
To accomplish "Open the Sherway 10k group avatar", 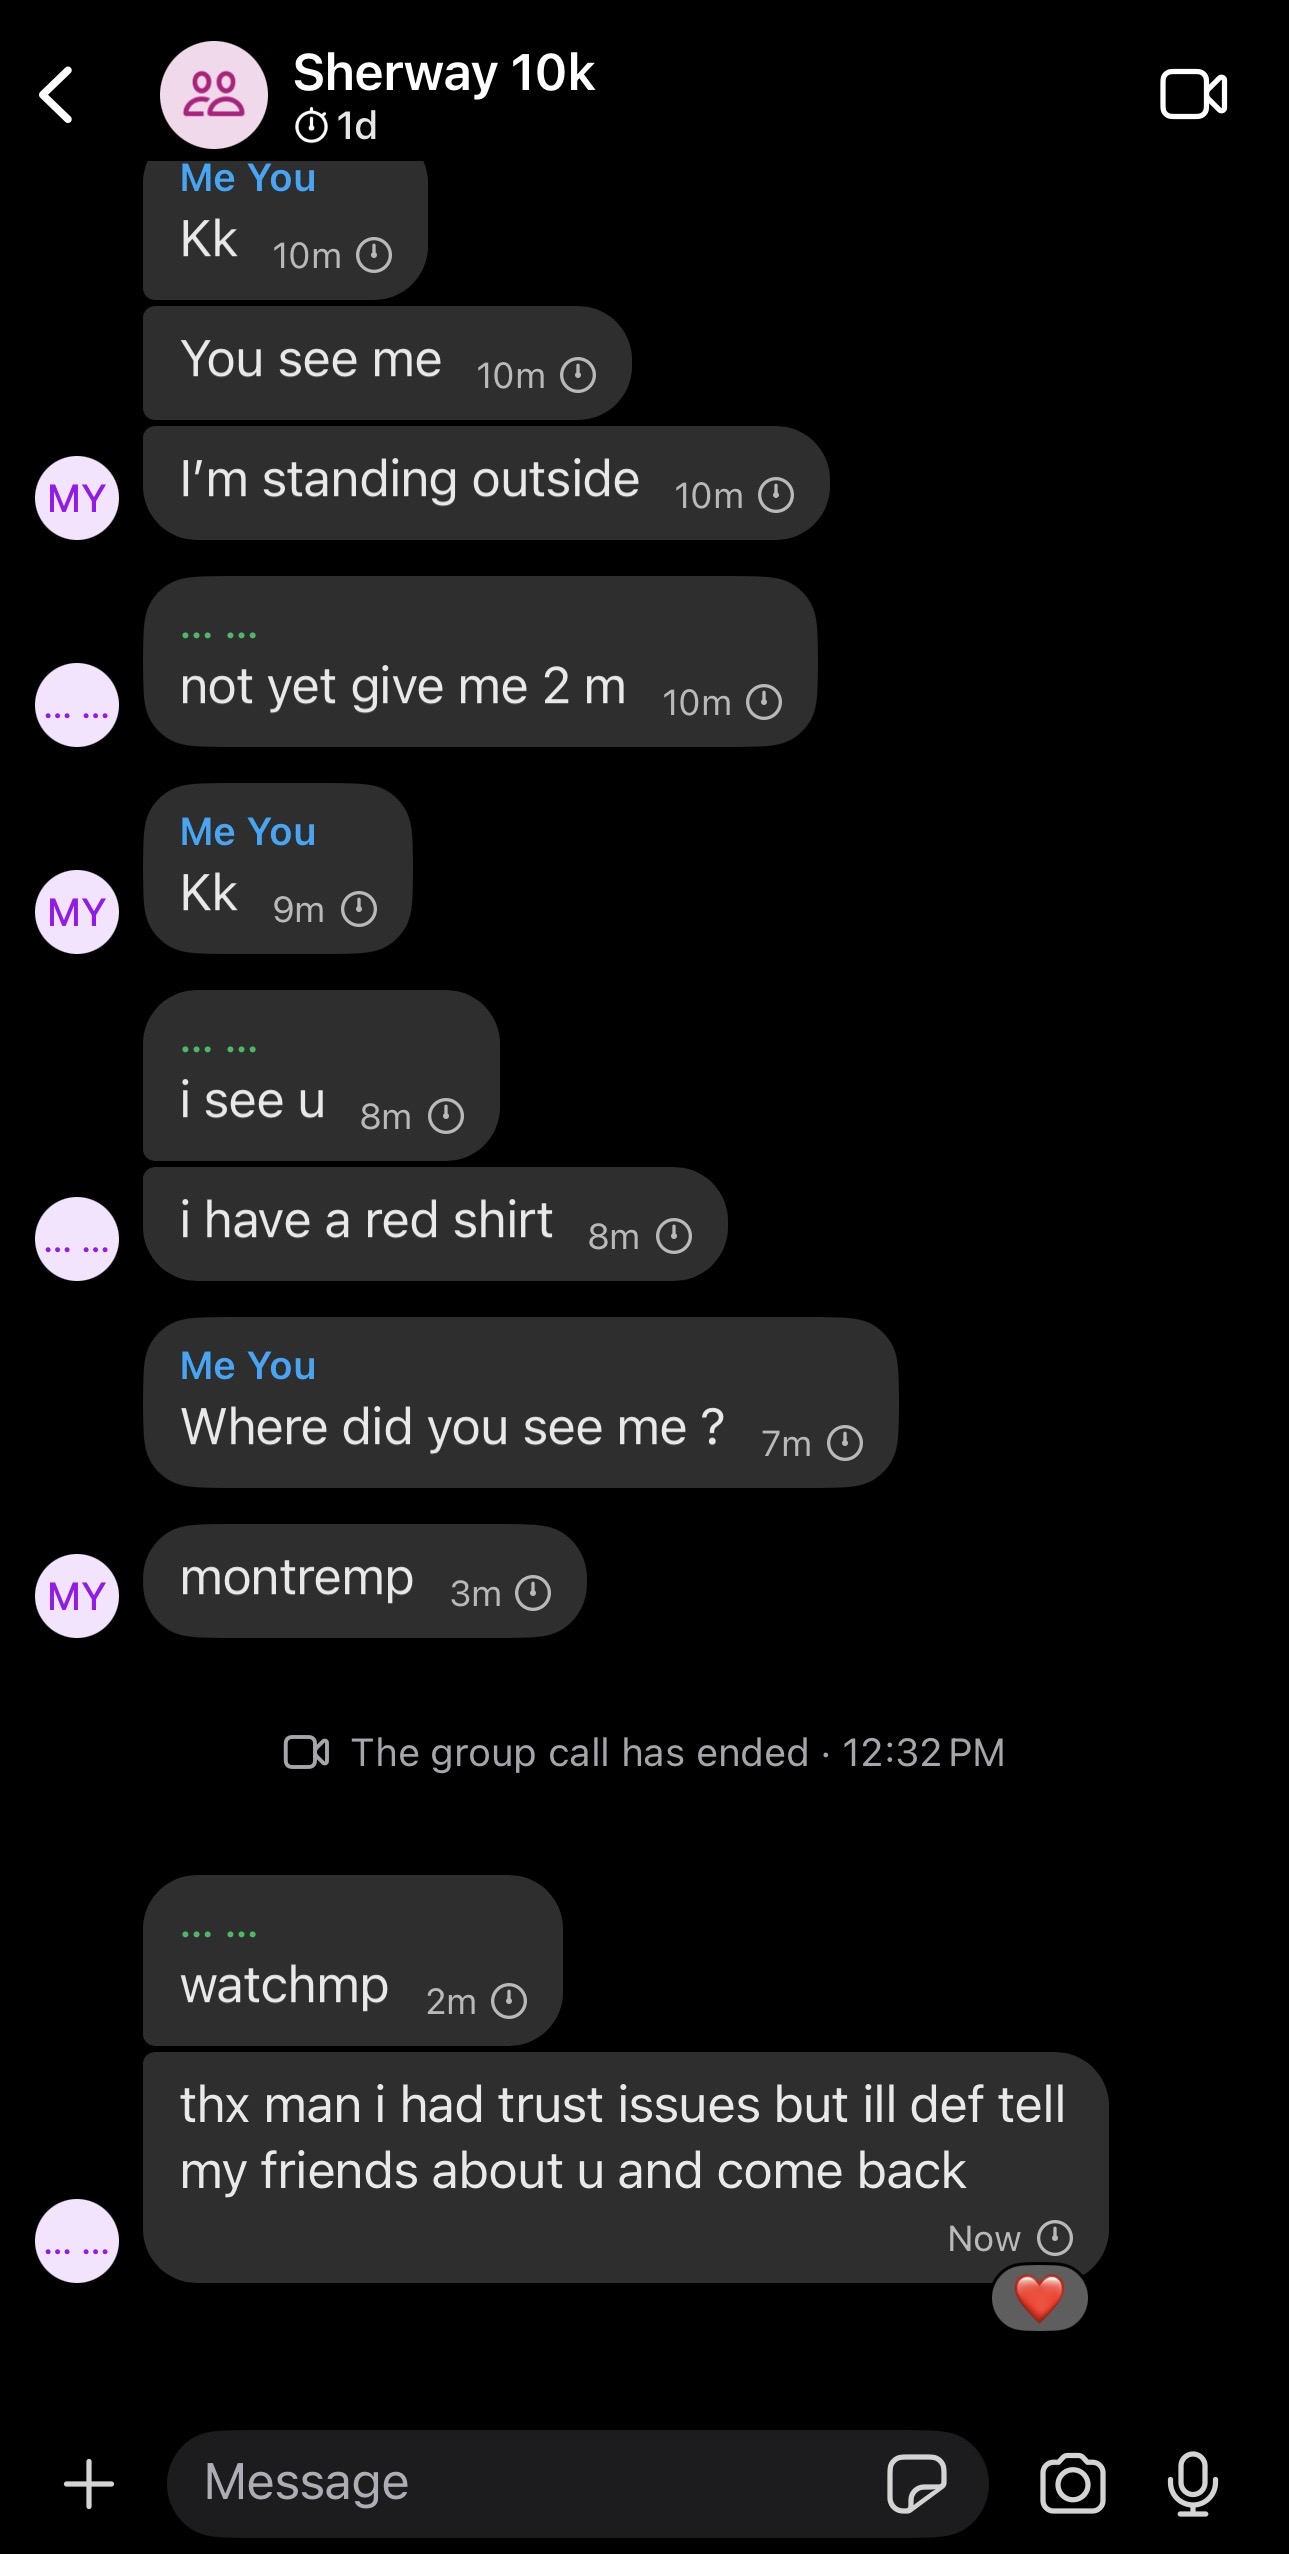I will (213, 95).
